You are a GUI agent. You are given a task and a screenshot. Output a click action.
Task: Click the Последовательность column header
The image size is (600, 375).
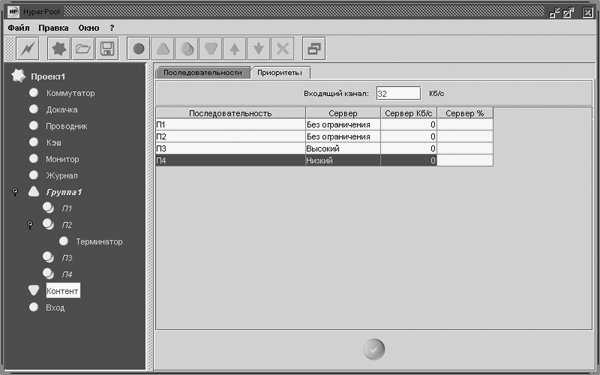pyautogui.click(x=230, y=113)
